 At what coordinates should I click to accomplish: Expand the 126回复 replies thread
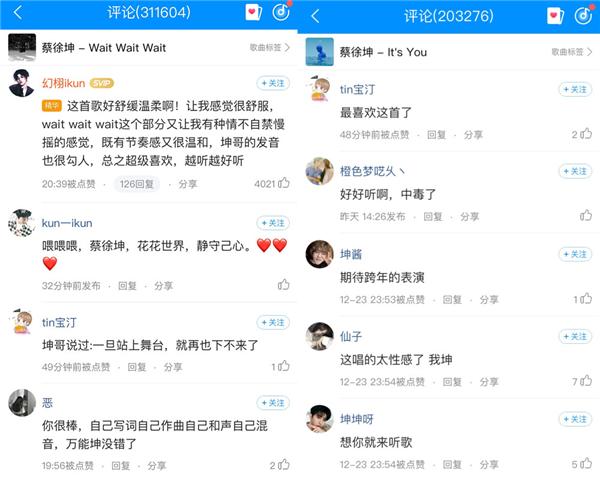point(137,184)
